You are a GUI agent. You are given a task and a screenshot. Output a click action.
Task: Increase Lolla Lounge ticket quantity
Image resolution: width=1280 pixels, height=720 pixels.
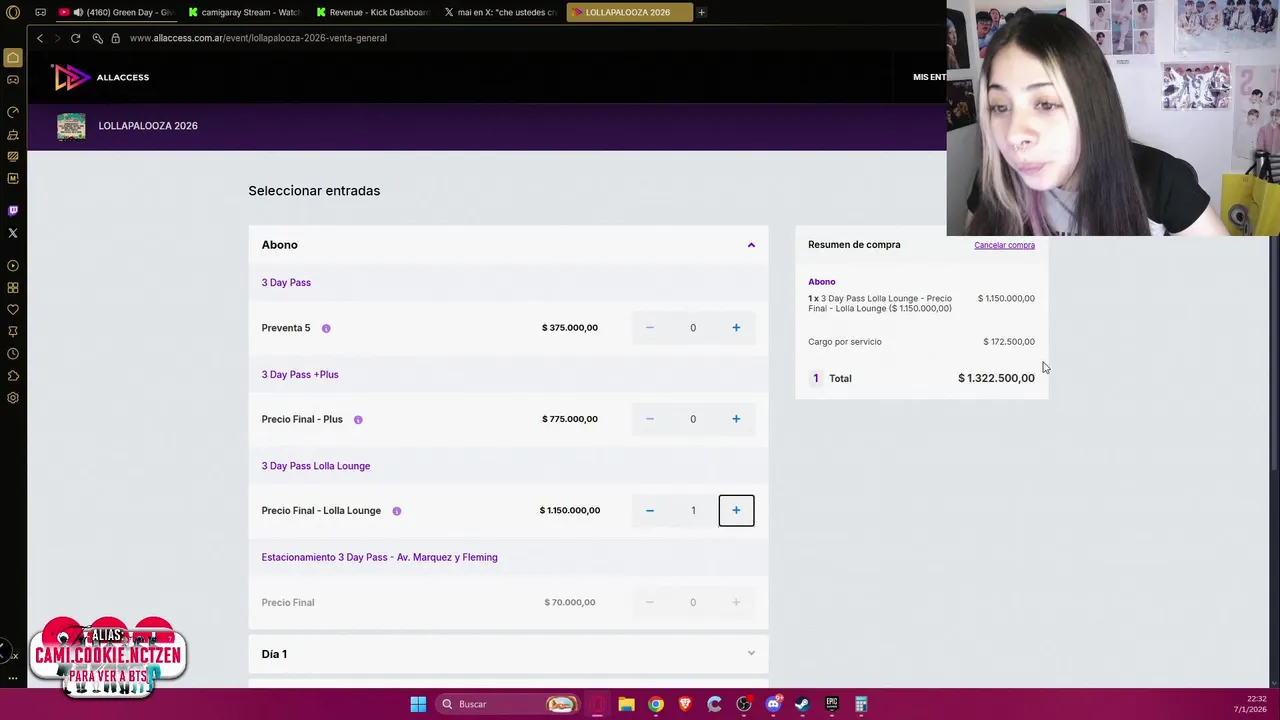(x=736, y=511)
